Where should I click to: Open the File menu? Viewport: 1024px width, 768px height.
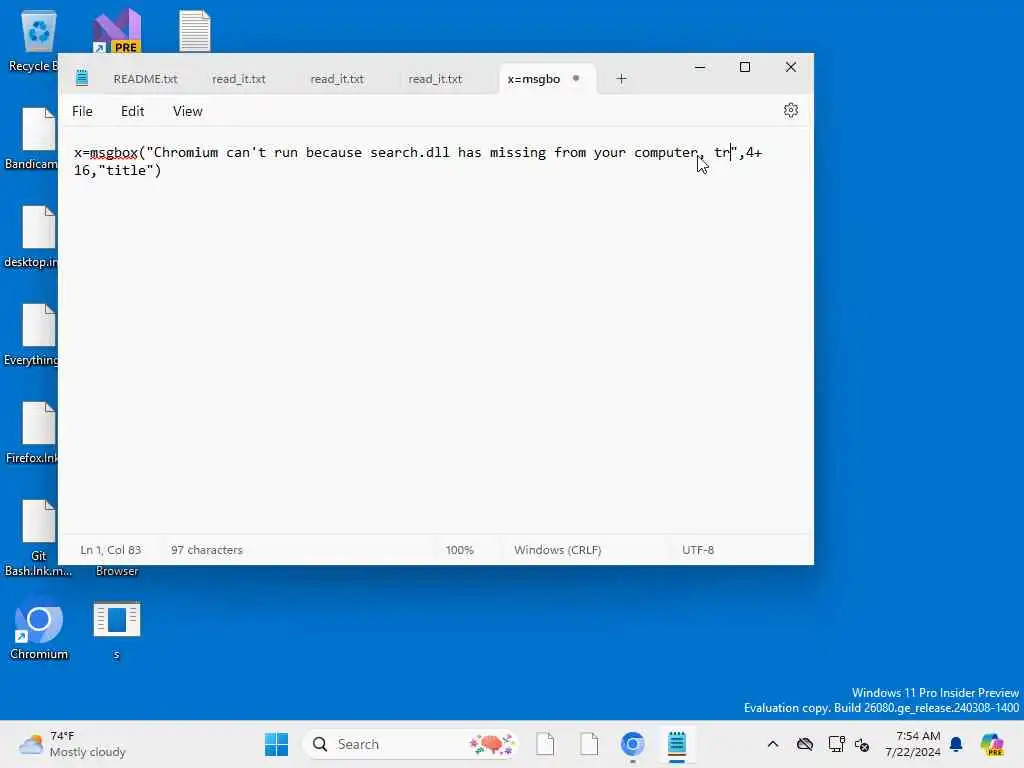(x=82, y=111)
